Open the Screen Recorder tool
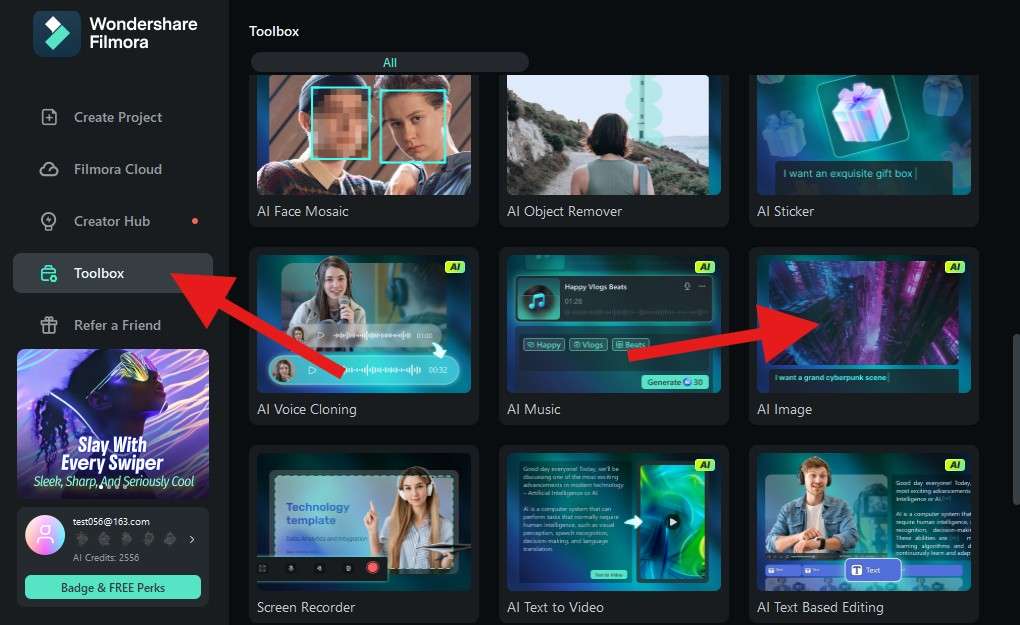 pyautogui.click(x=364, y=533)
